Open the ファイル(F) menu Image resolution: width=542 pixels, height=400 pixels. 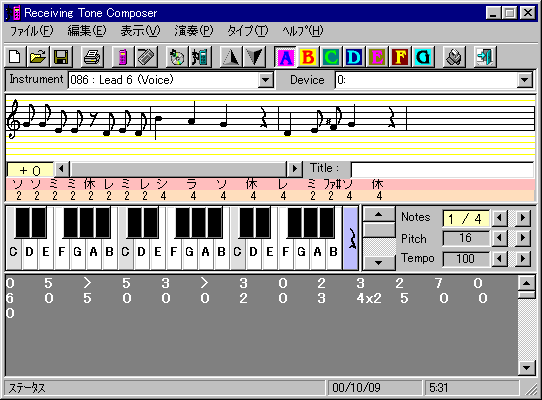click(31, 31)
